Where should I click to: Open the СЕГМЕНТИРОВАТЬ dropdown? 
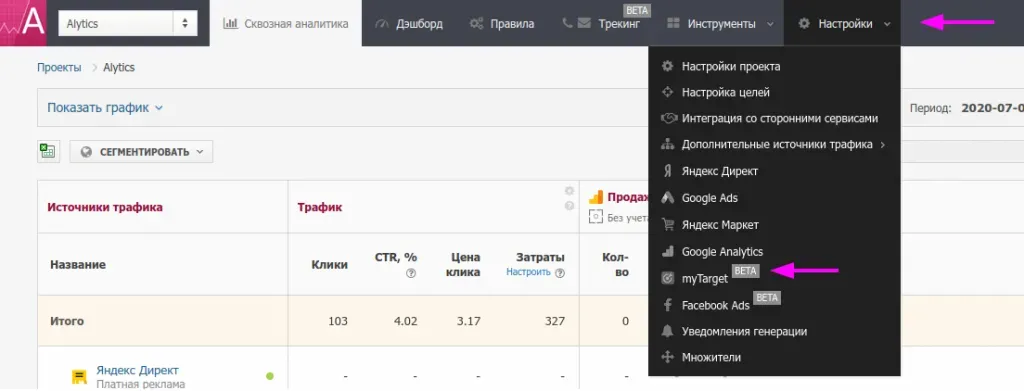(142, 151)
